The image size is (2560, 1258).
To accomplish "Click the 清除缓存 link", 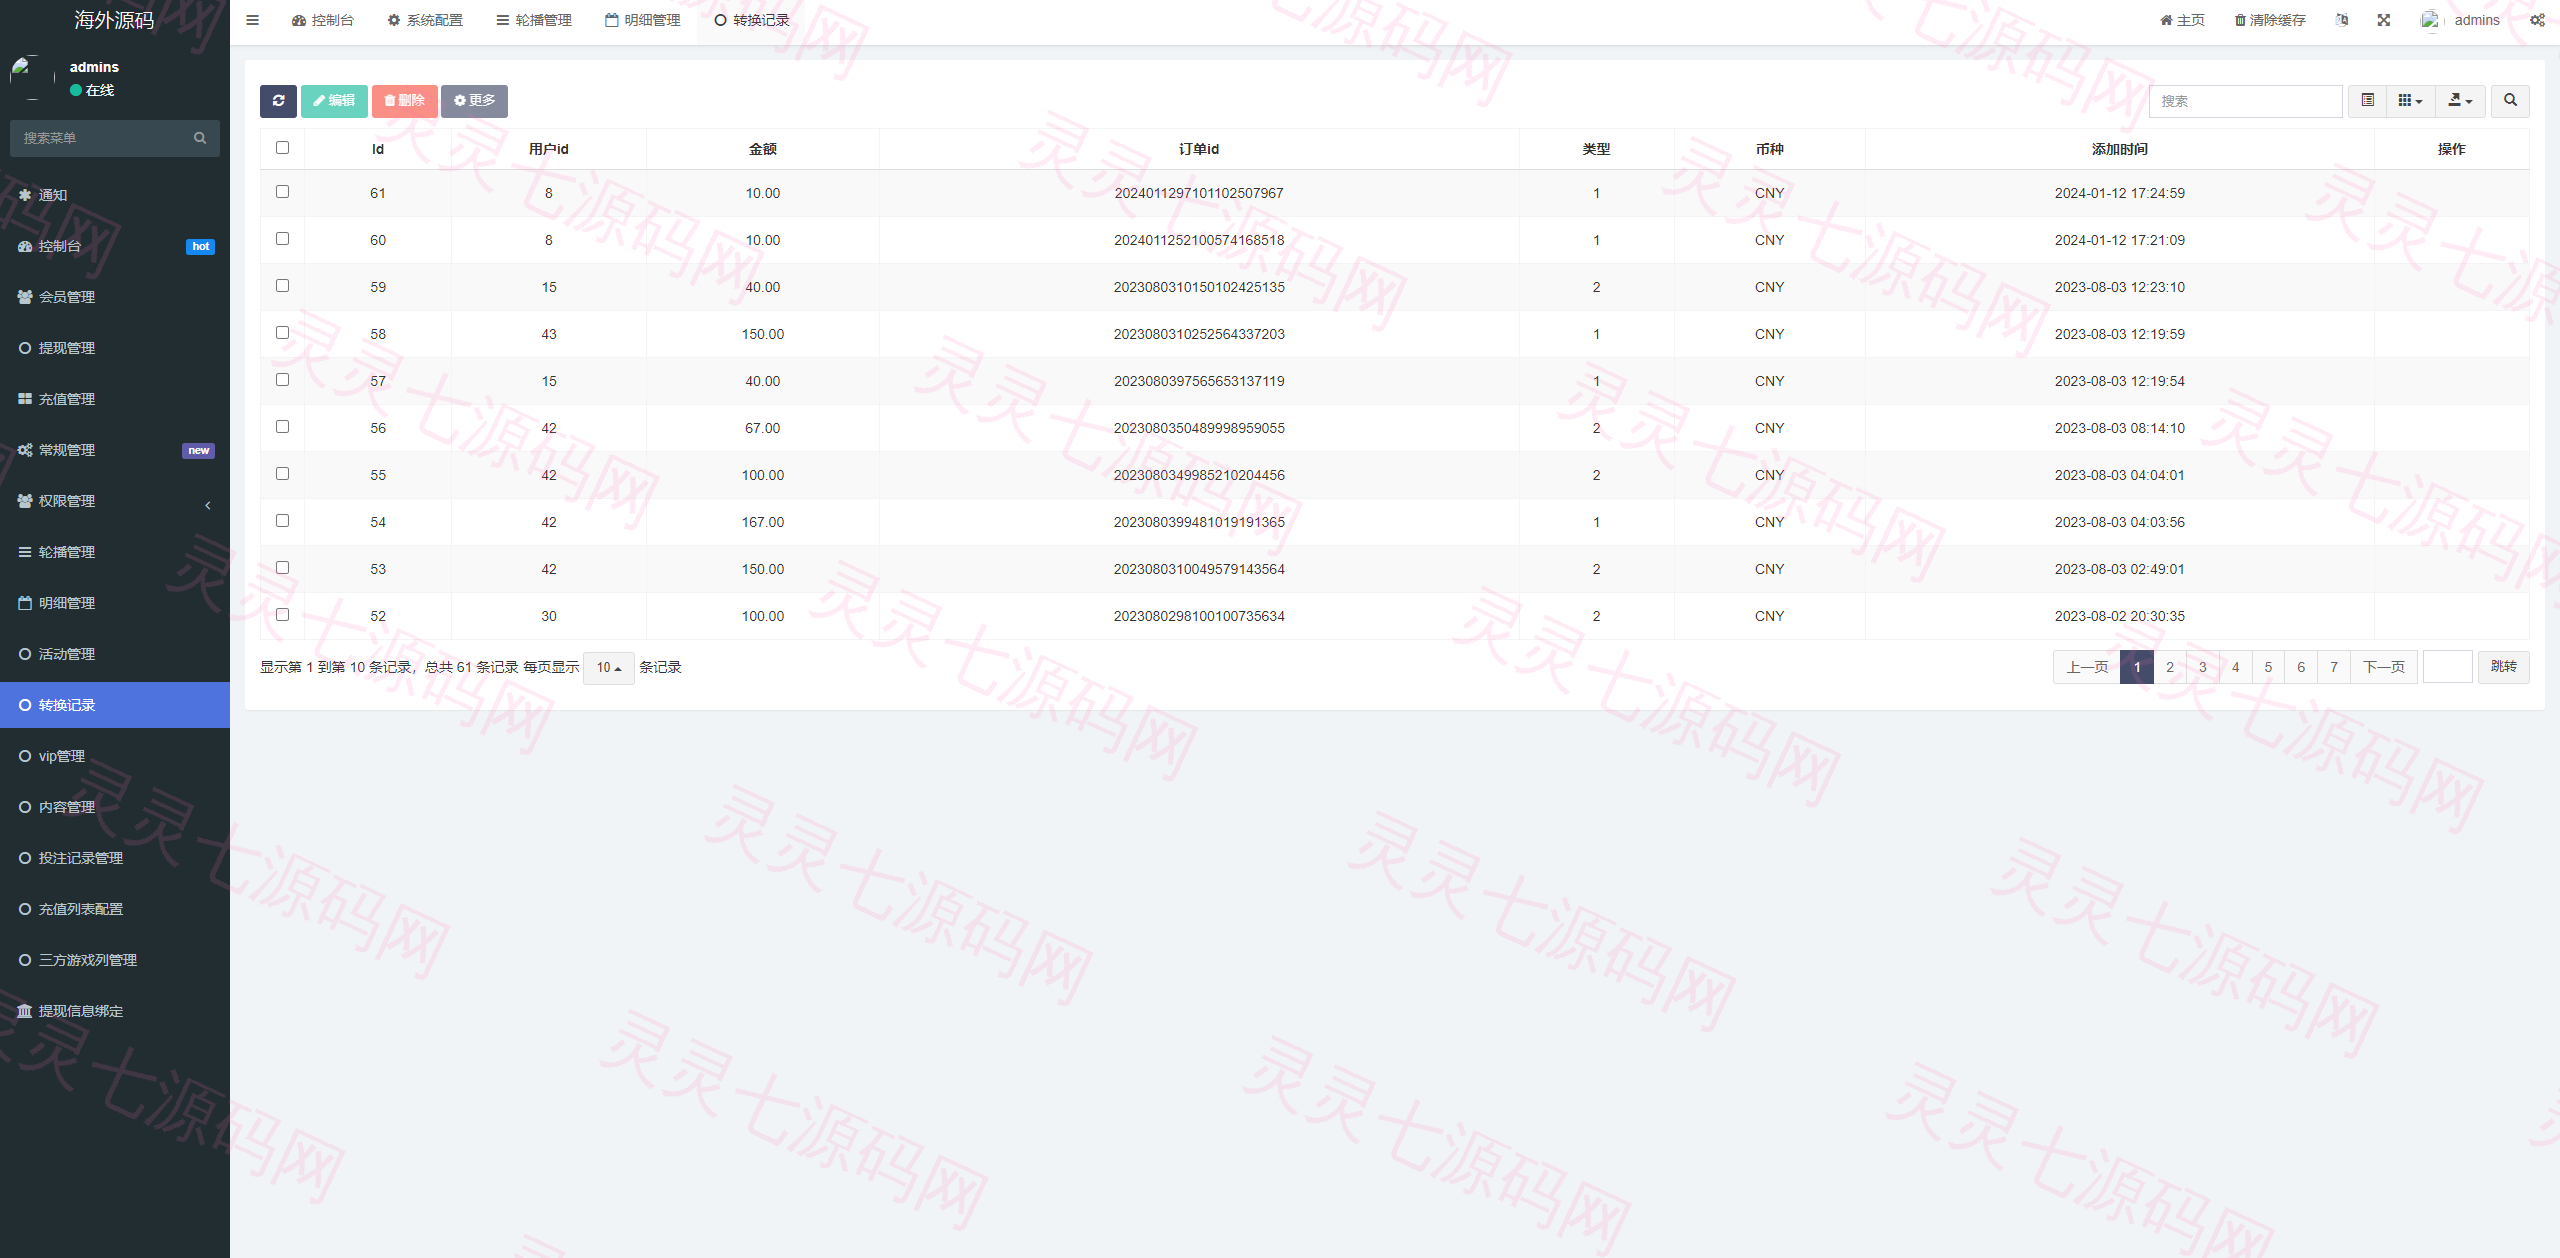I will click(2270, 20).
